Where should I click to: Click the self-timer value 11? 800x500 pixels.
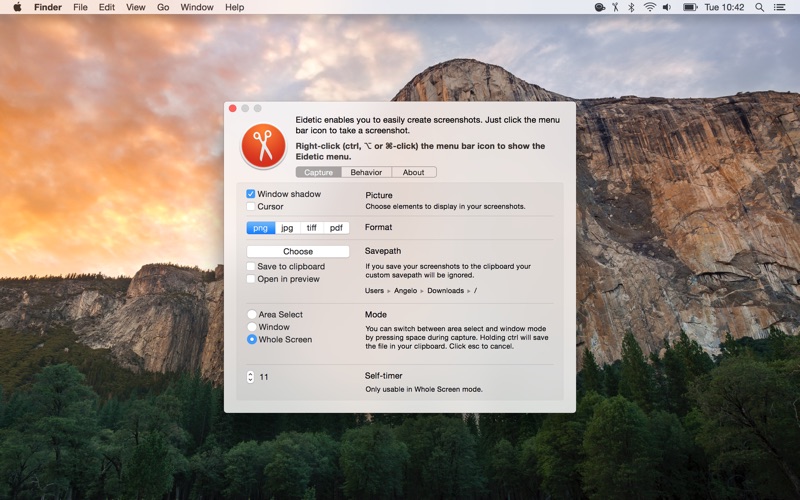pyautogui.click(x=264, y=377)
